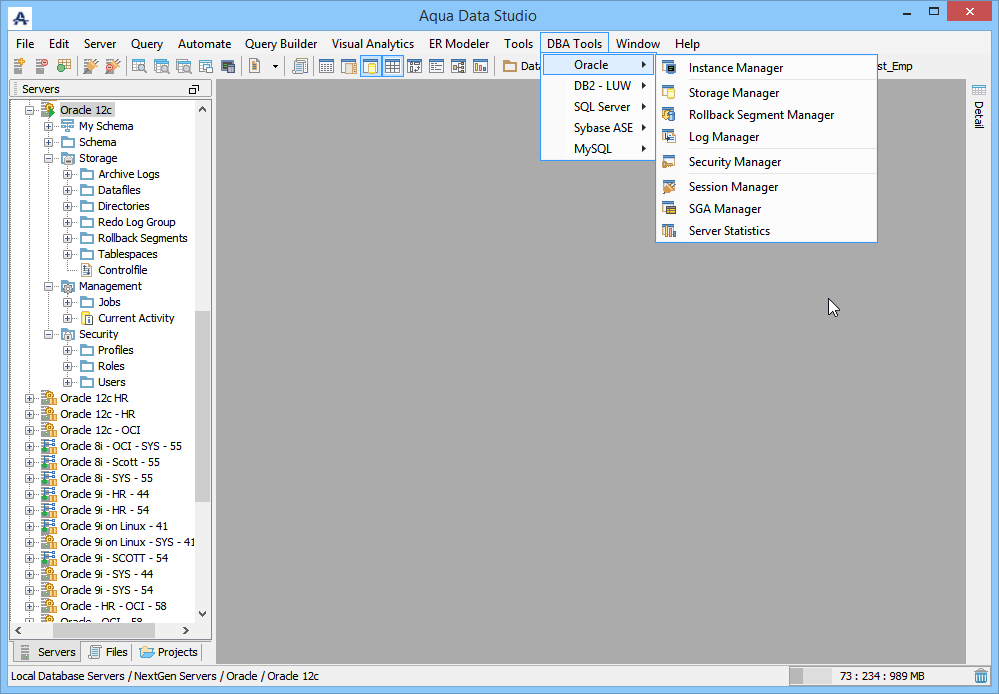Click the horizontal scrollbar thumb in Servers tree
999x694 pixels.
[x=104, y=630]
